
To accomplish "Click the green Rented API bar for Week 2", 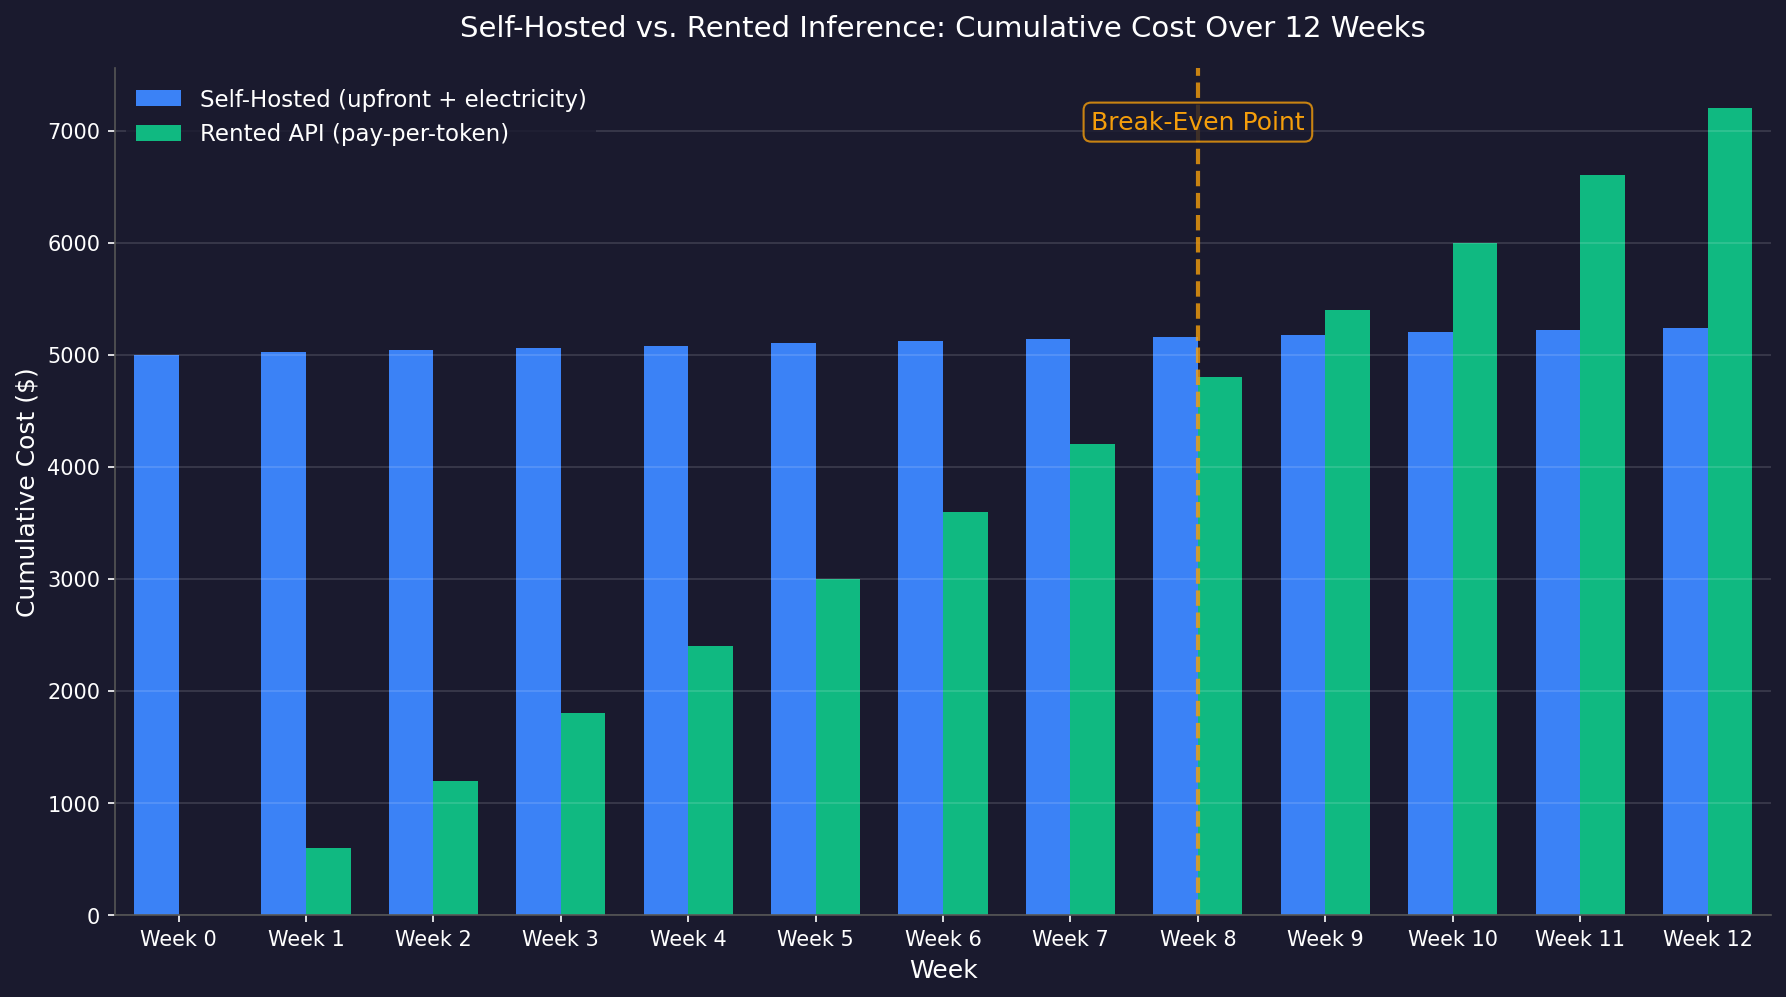I will point(456,848).
